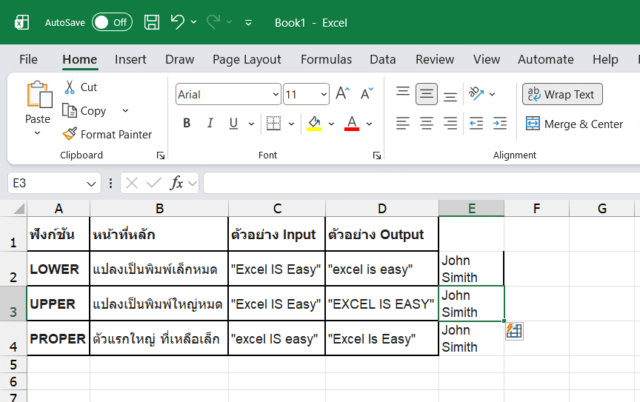Open the Automate tab
The width and height of the screenshot is (640, 402).
click(x=546, y=60)
